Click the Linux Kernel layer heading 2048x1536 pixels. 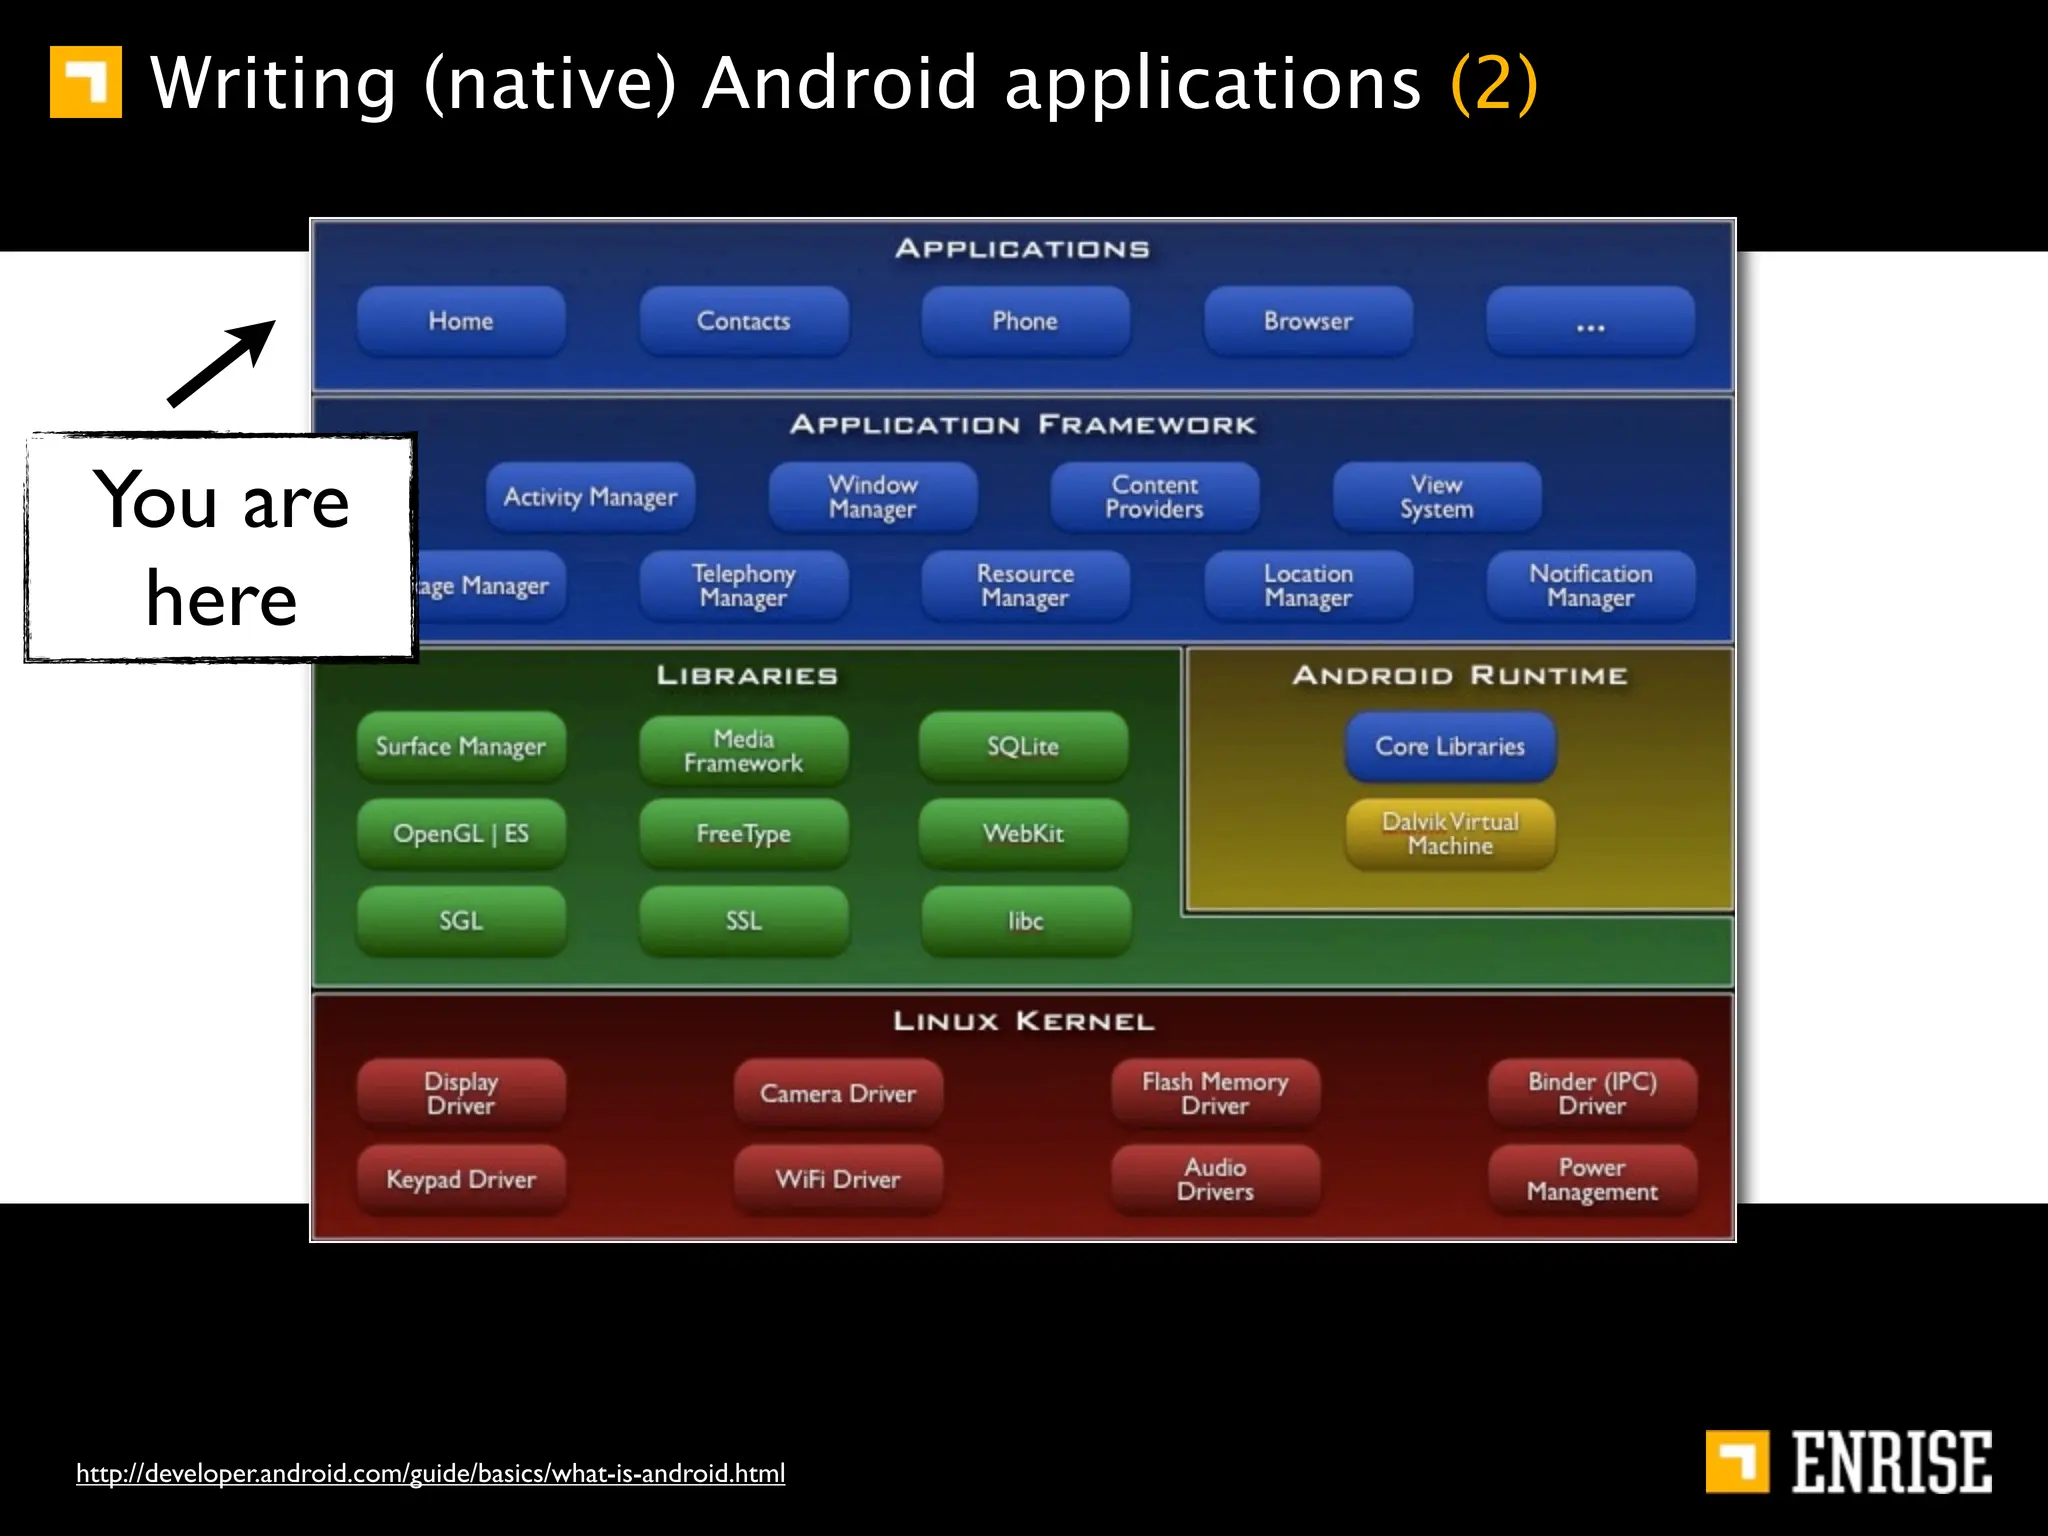pyautogui.click(x=1024, y=1021)
